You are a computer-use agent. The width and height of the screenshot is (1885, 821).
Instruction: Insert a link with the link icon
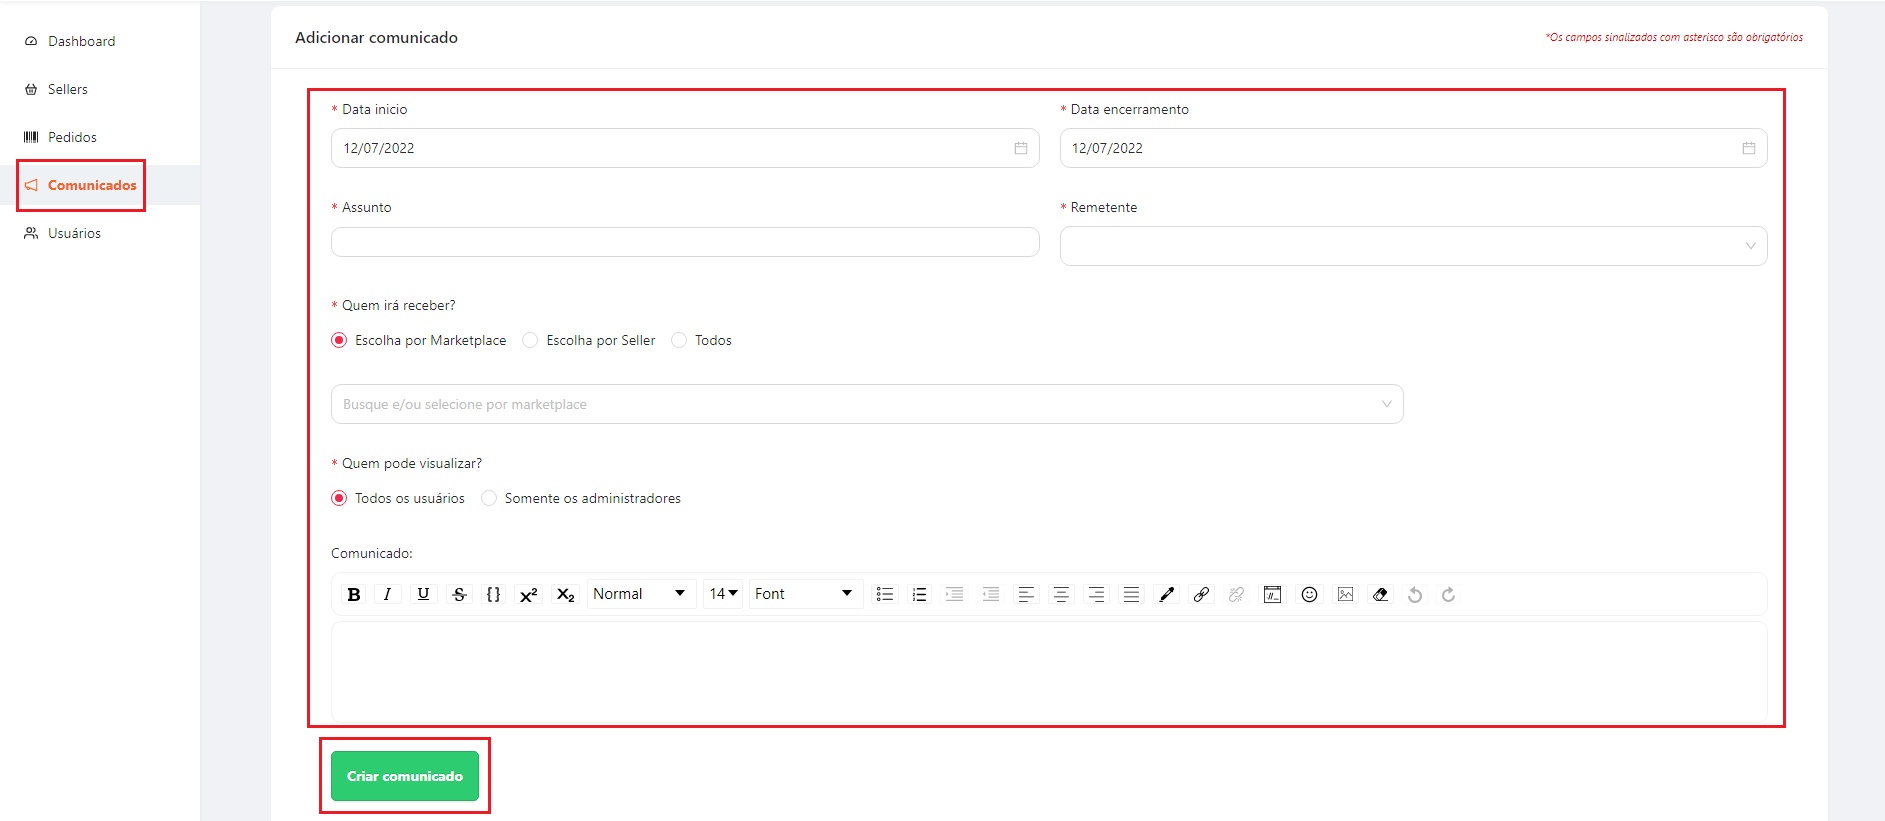(1201, 594)
